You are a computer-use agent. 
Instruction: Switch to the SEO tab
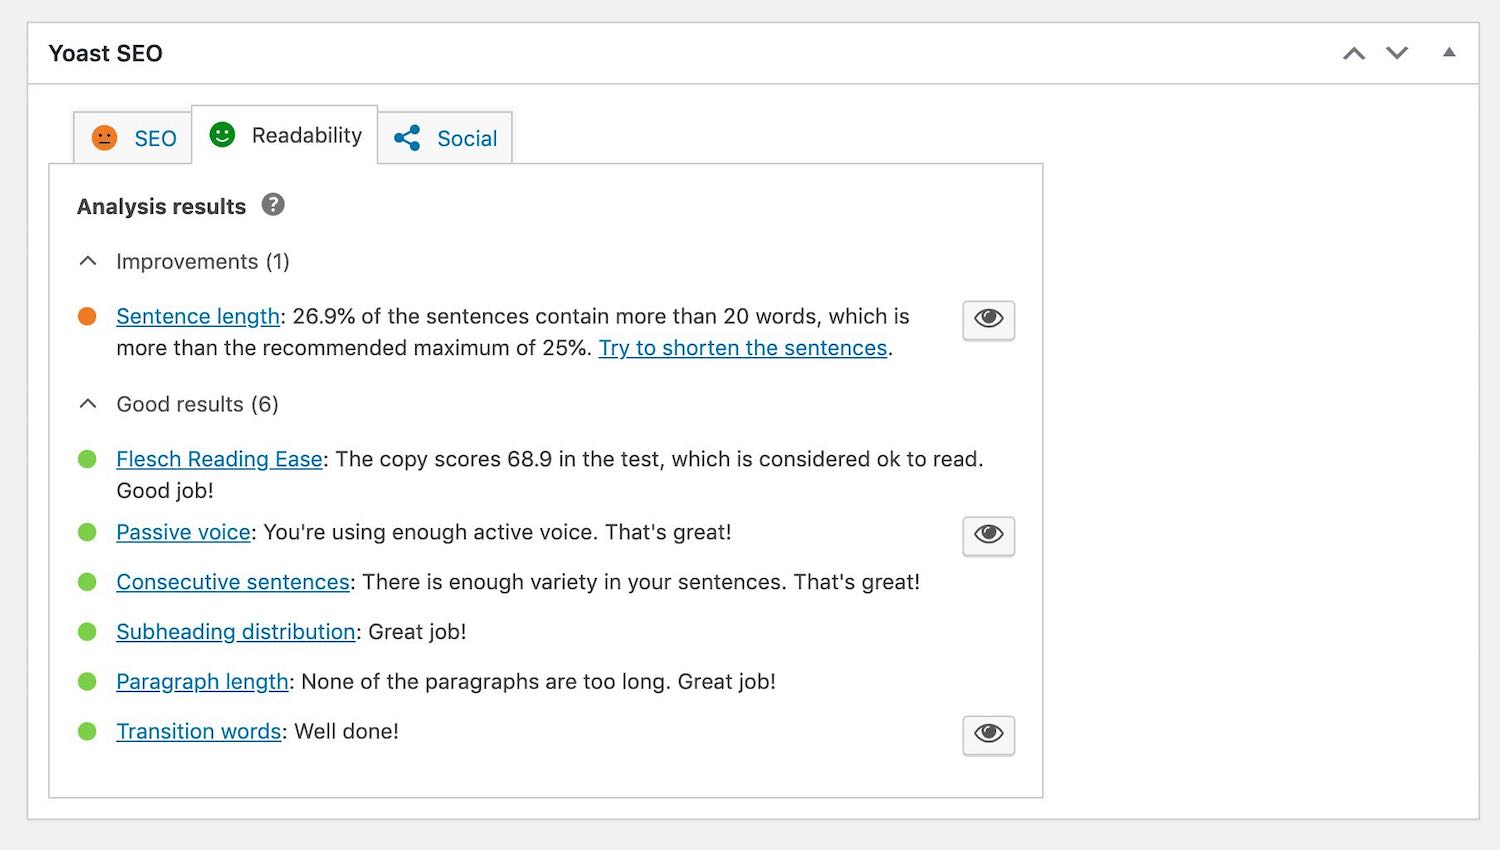155,138
